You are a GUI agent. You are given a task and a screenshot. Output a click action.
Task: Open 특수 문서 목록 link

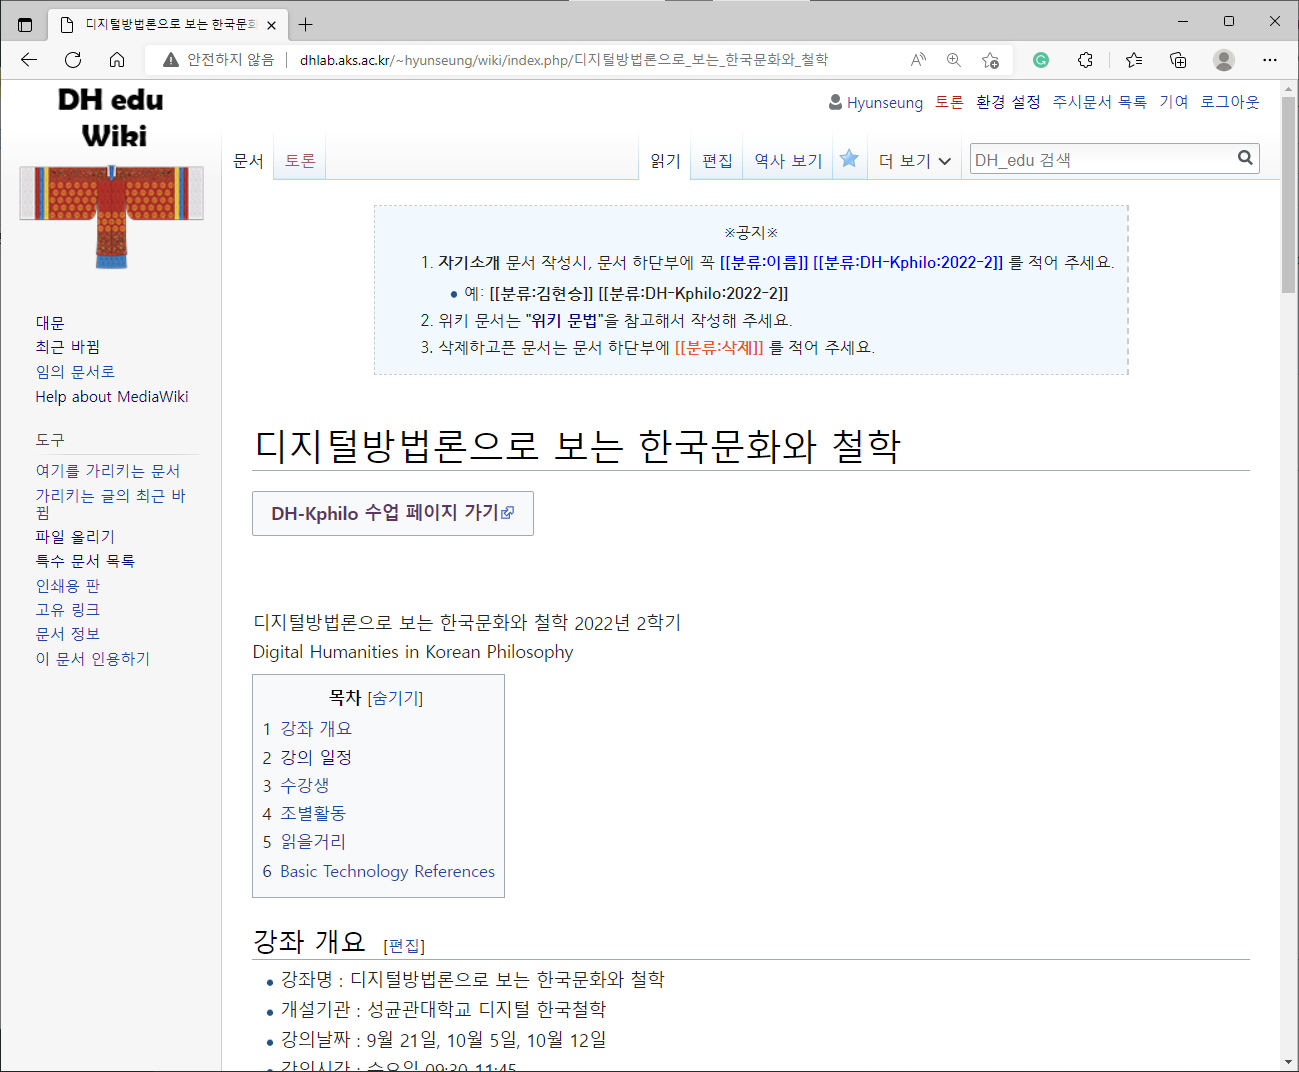click(x=85, y=561)
